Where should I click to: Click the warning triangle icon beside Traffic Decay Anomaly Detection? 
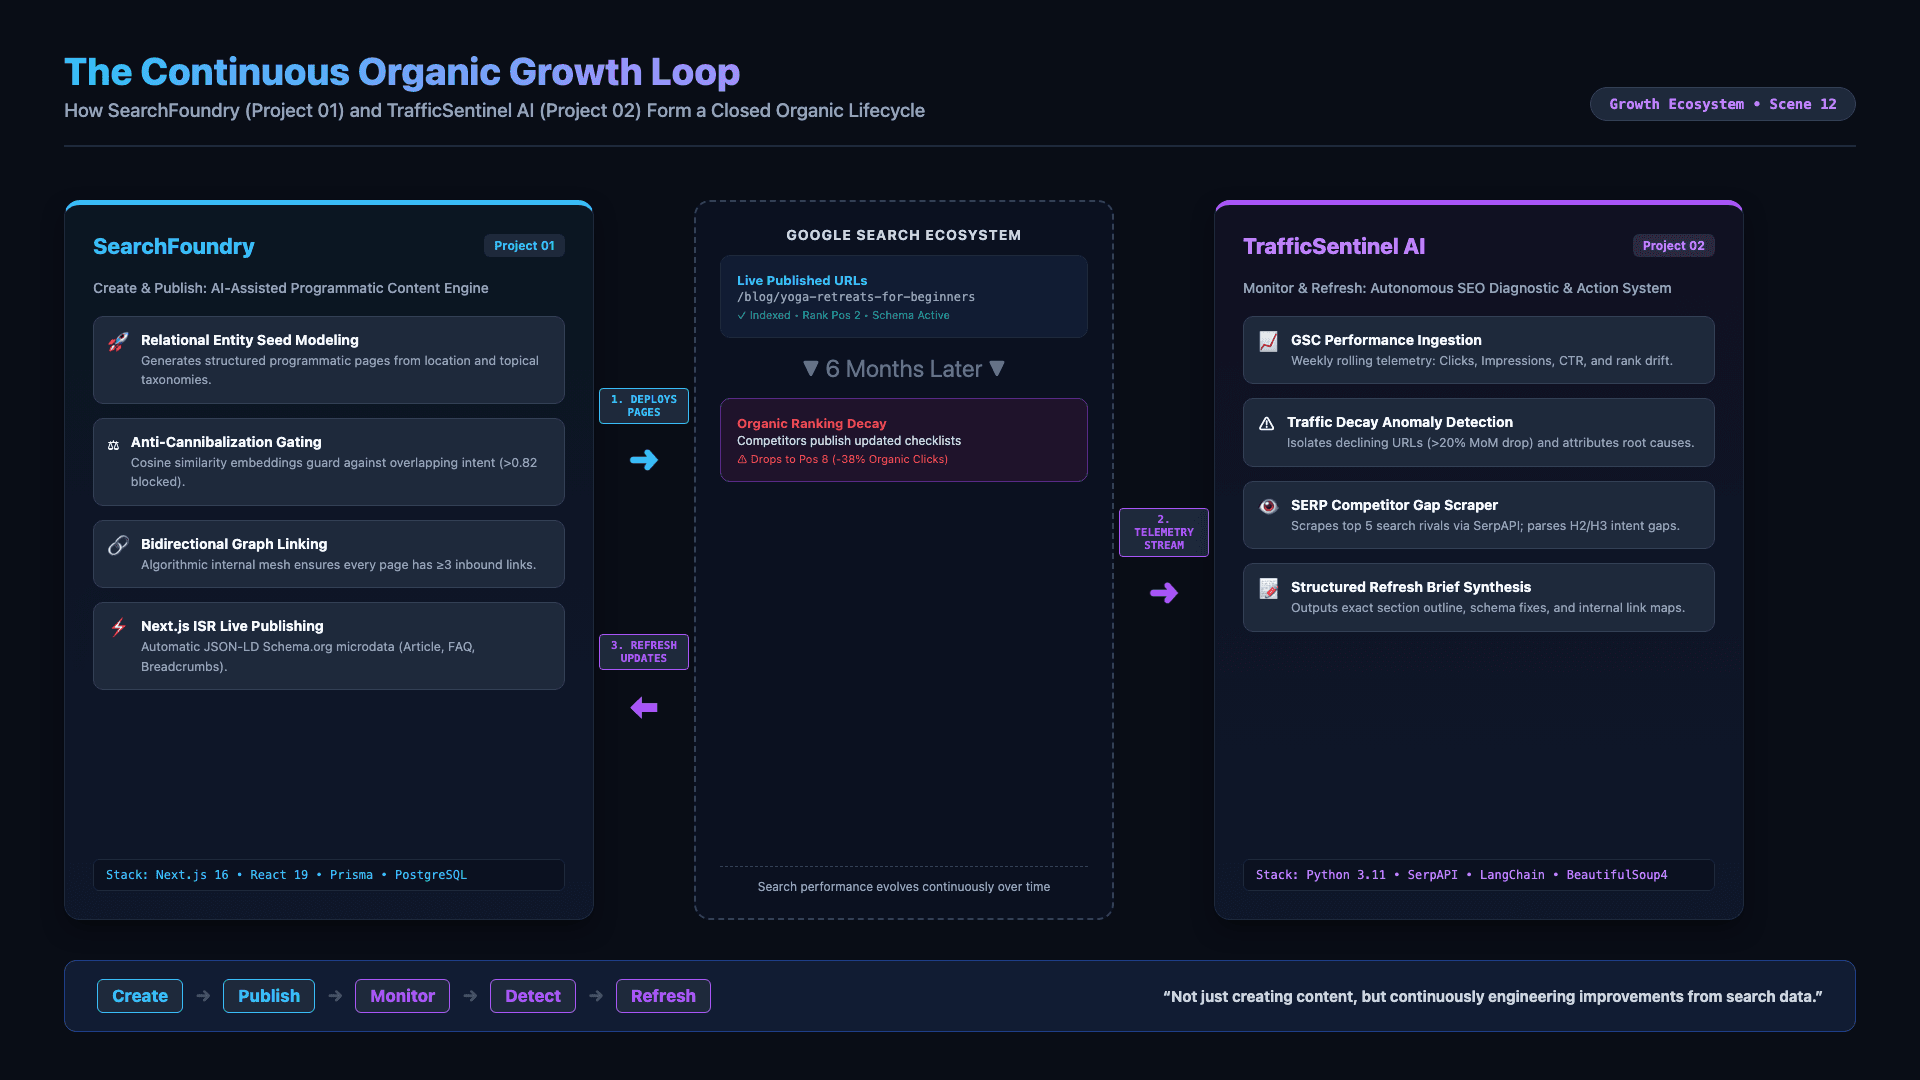1266,424
